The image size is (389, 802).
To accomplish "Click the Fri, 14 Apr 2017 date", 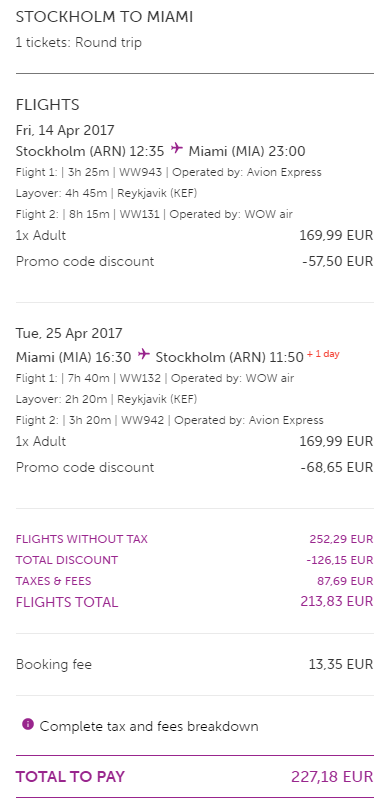I will 65,130.
